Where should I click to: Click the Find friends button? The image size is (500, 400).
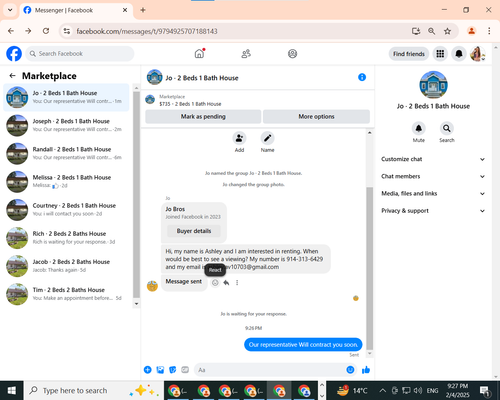[409, 54]
